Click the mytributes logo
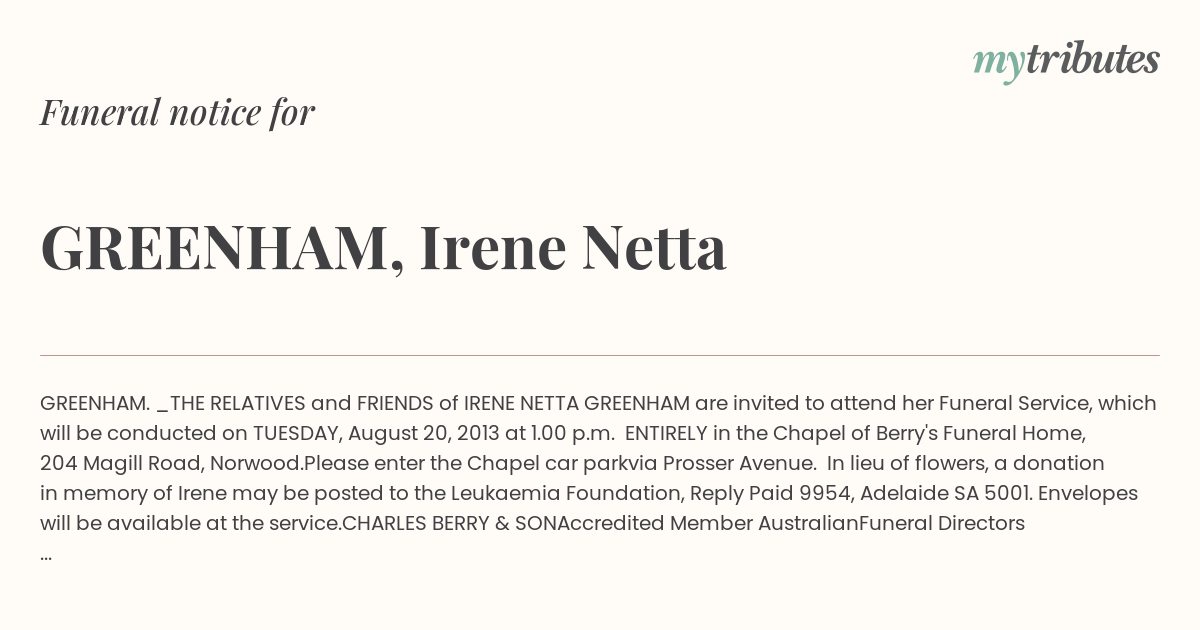1200x630 pixels. [x=1066, y=61]
